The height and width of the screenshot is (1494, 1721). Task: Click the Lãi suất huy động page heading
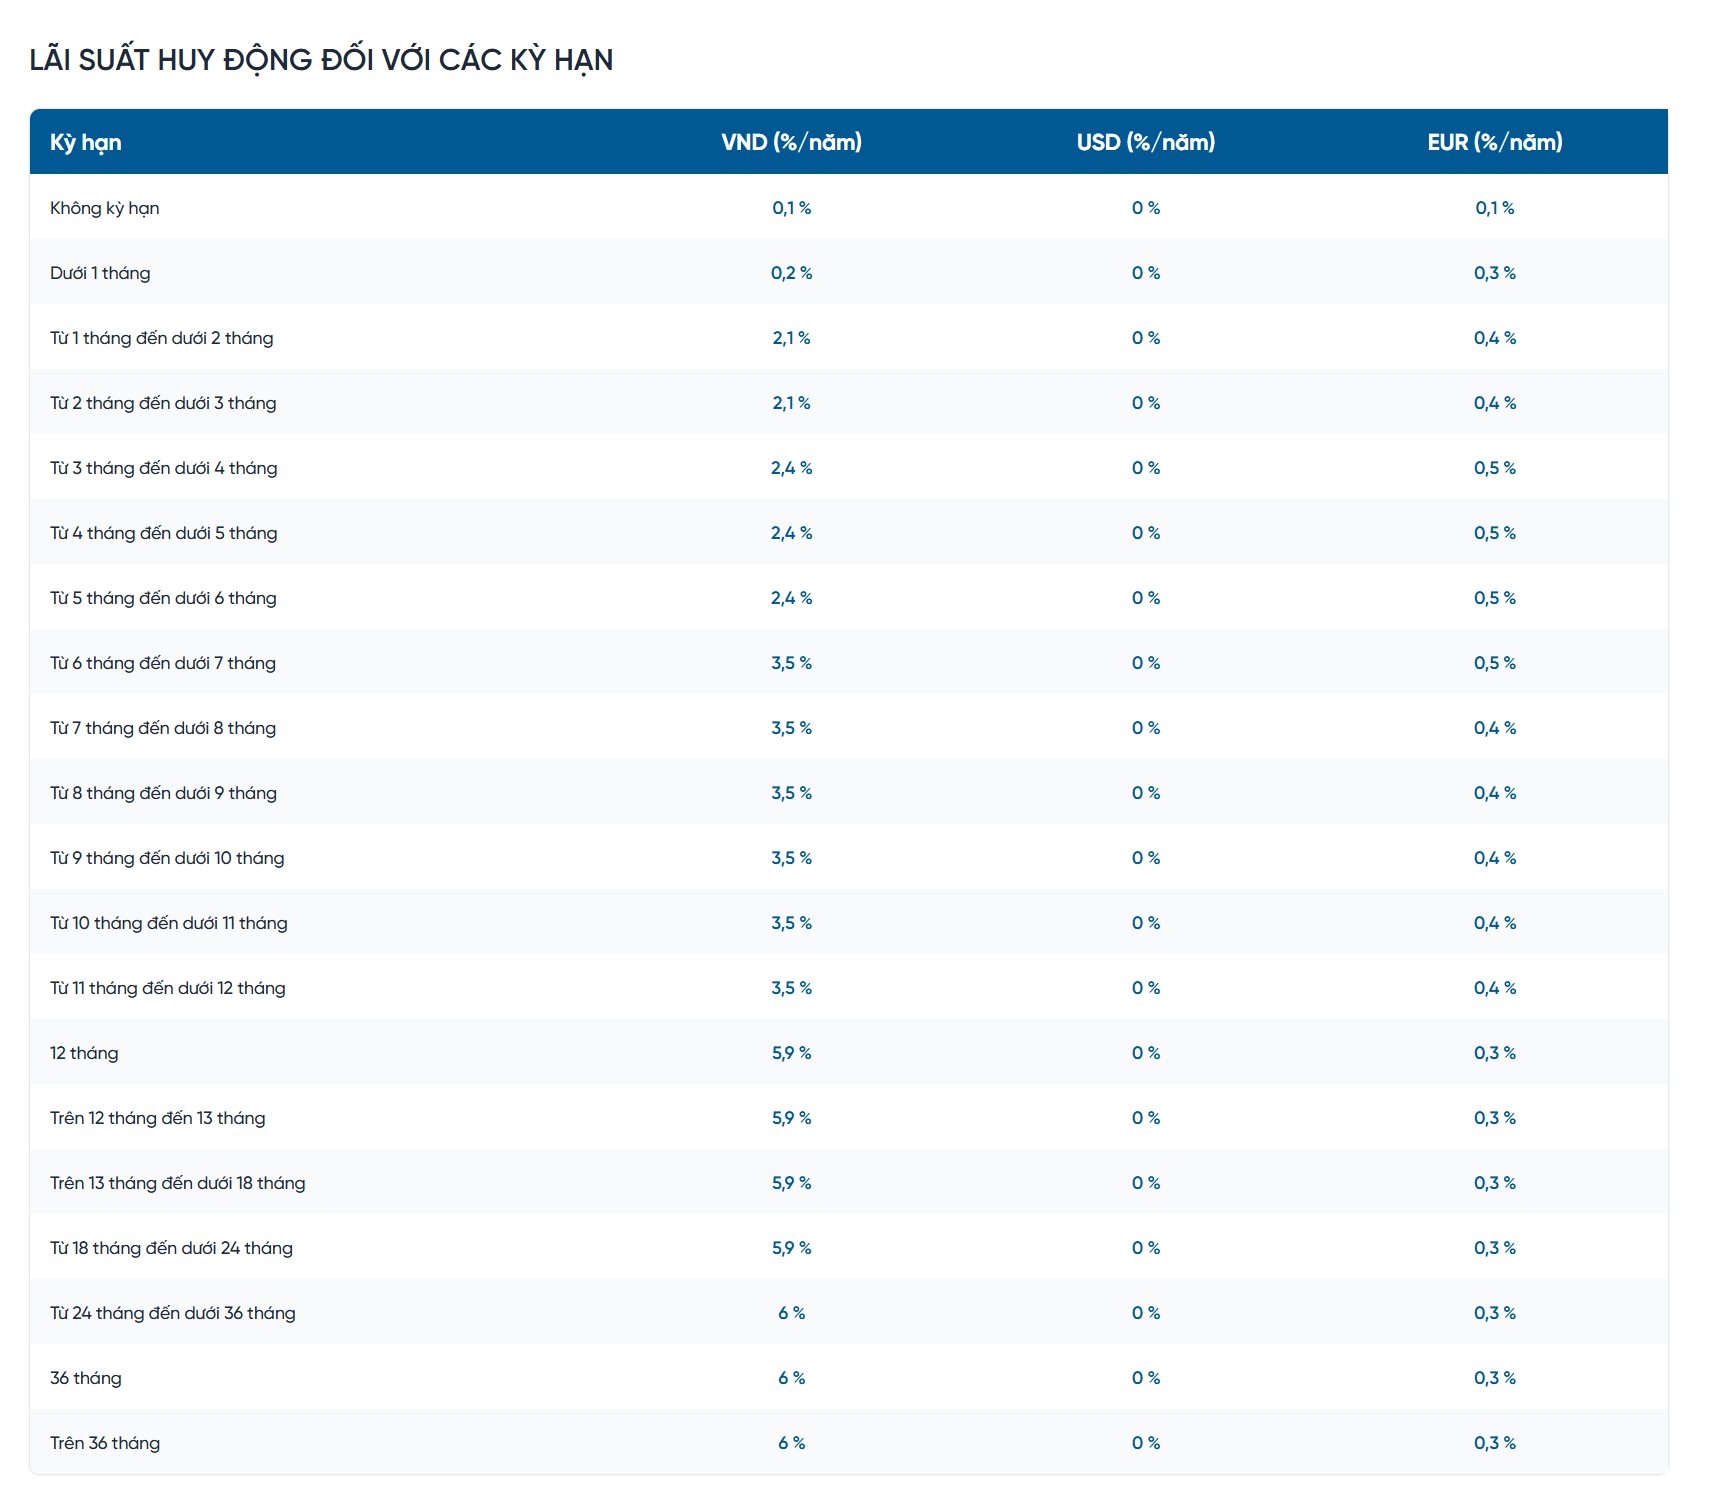coord(321,60)
